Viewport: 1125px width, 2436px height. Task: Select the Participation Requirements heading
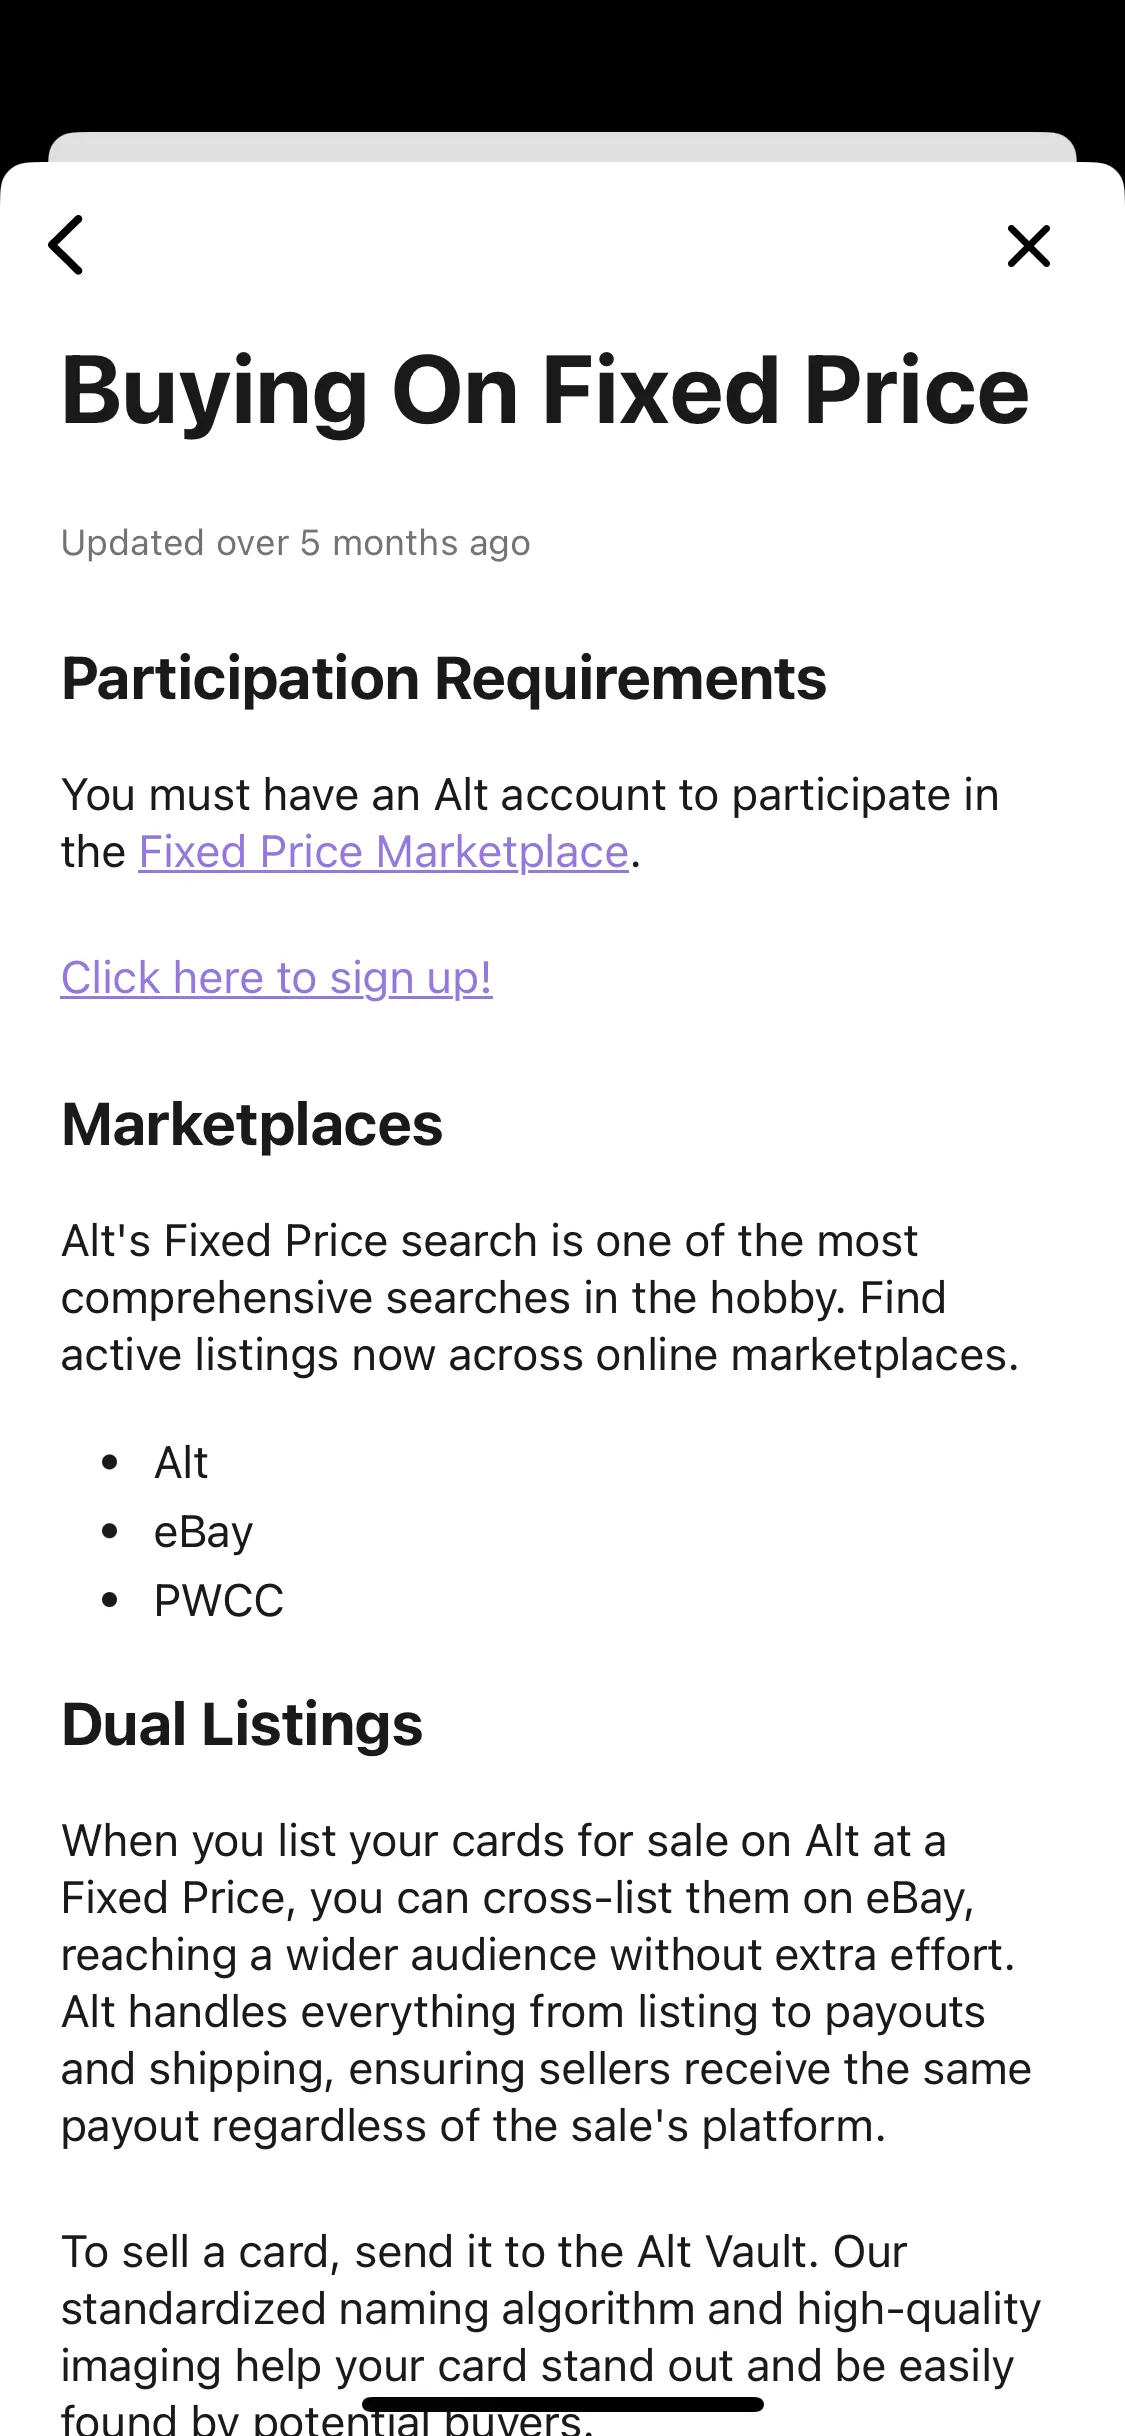[x=444, y=680]
